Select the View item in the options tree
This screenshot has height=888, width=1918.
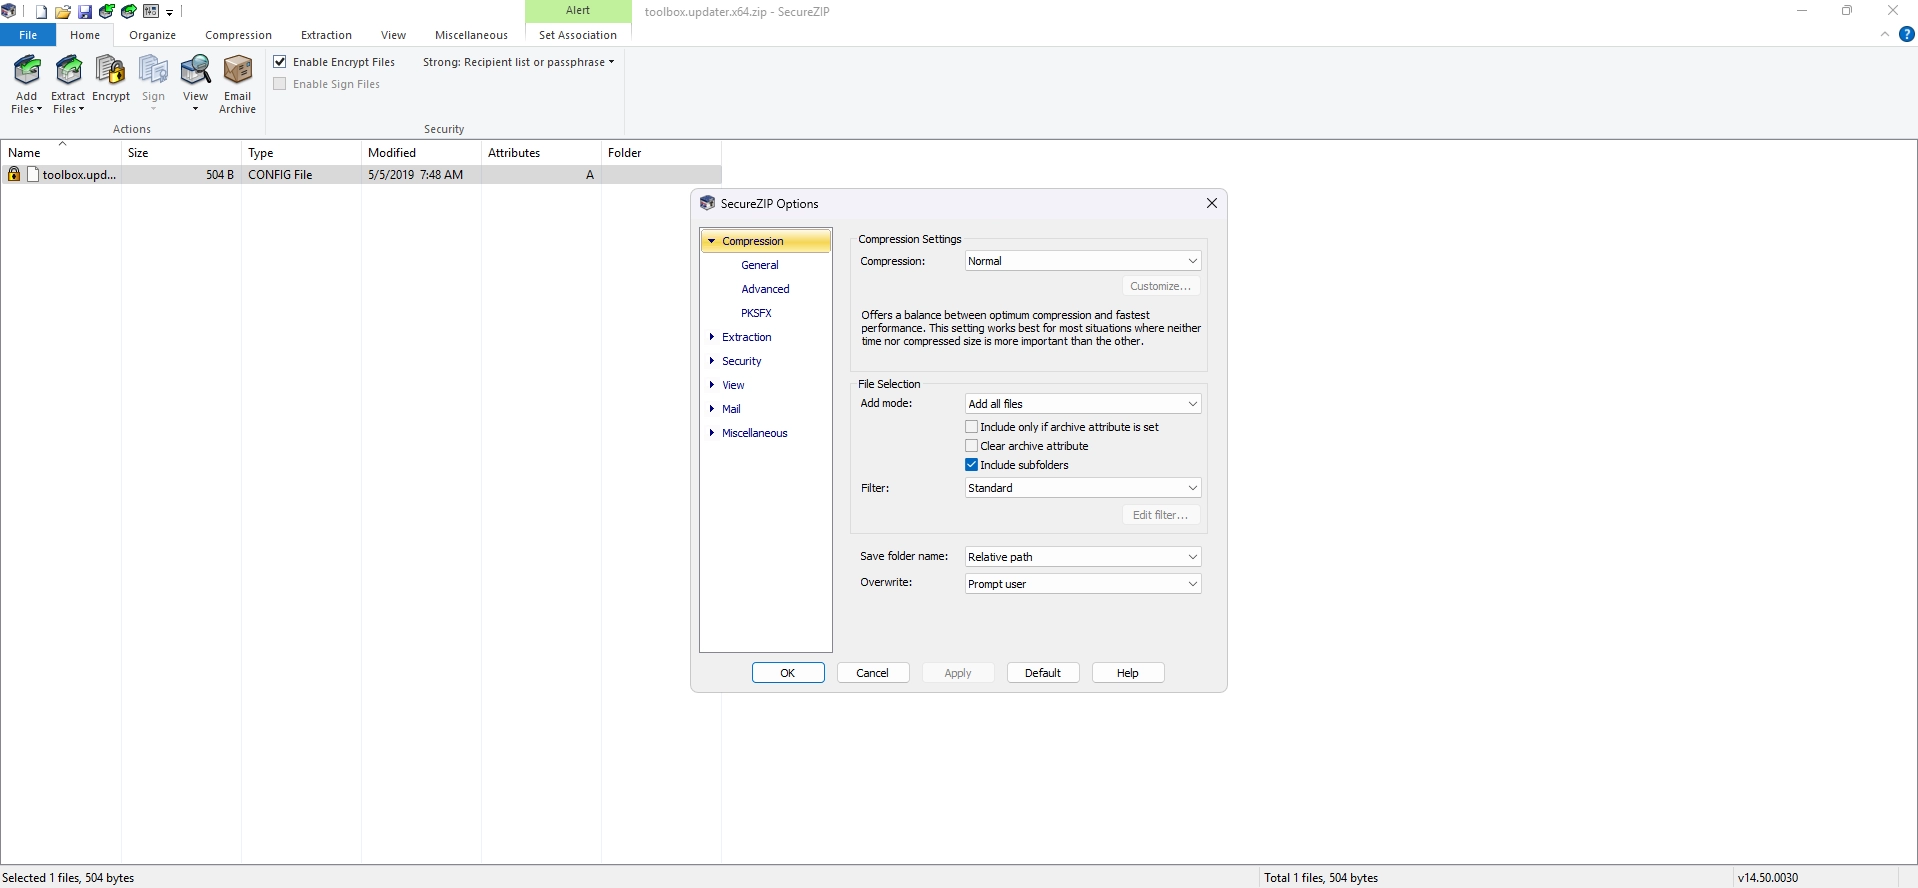(x=733, y=385)
